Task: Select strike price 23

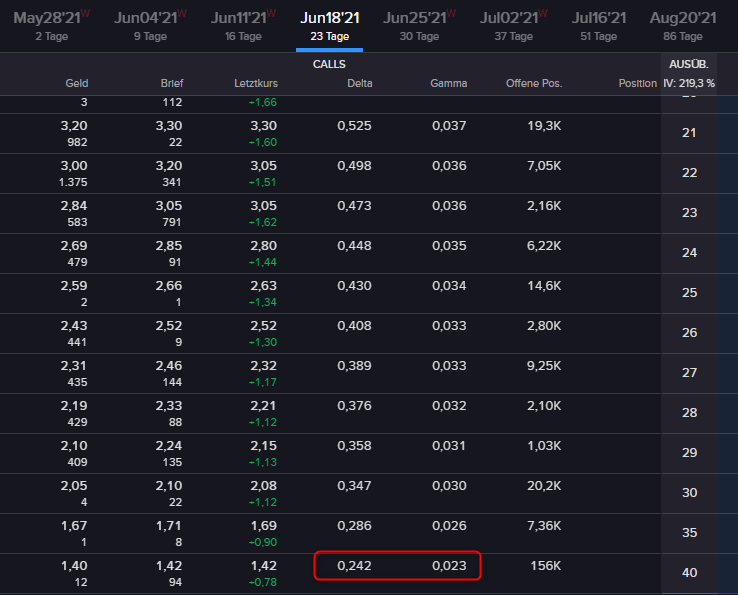Action: [x=689, y=213]
